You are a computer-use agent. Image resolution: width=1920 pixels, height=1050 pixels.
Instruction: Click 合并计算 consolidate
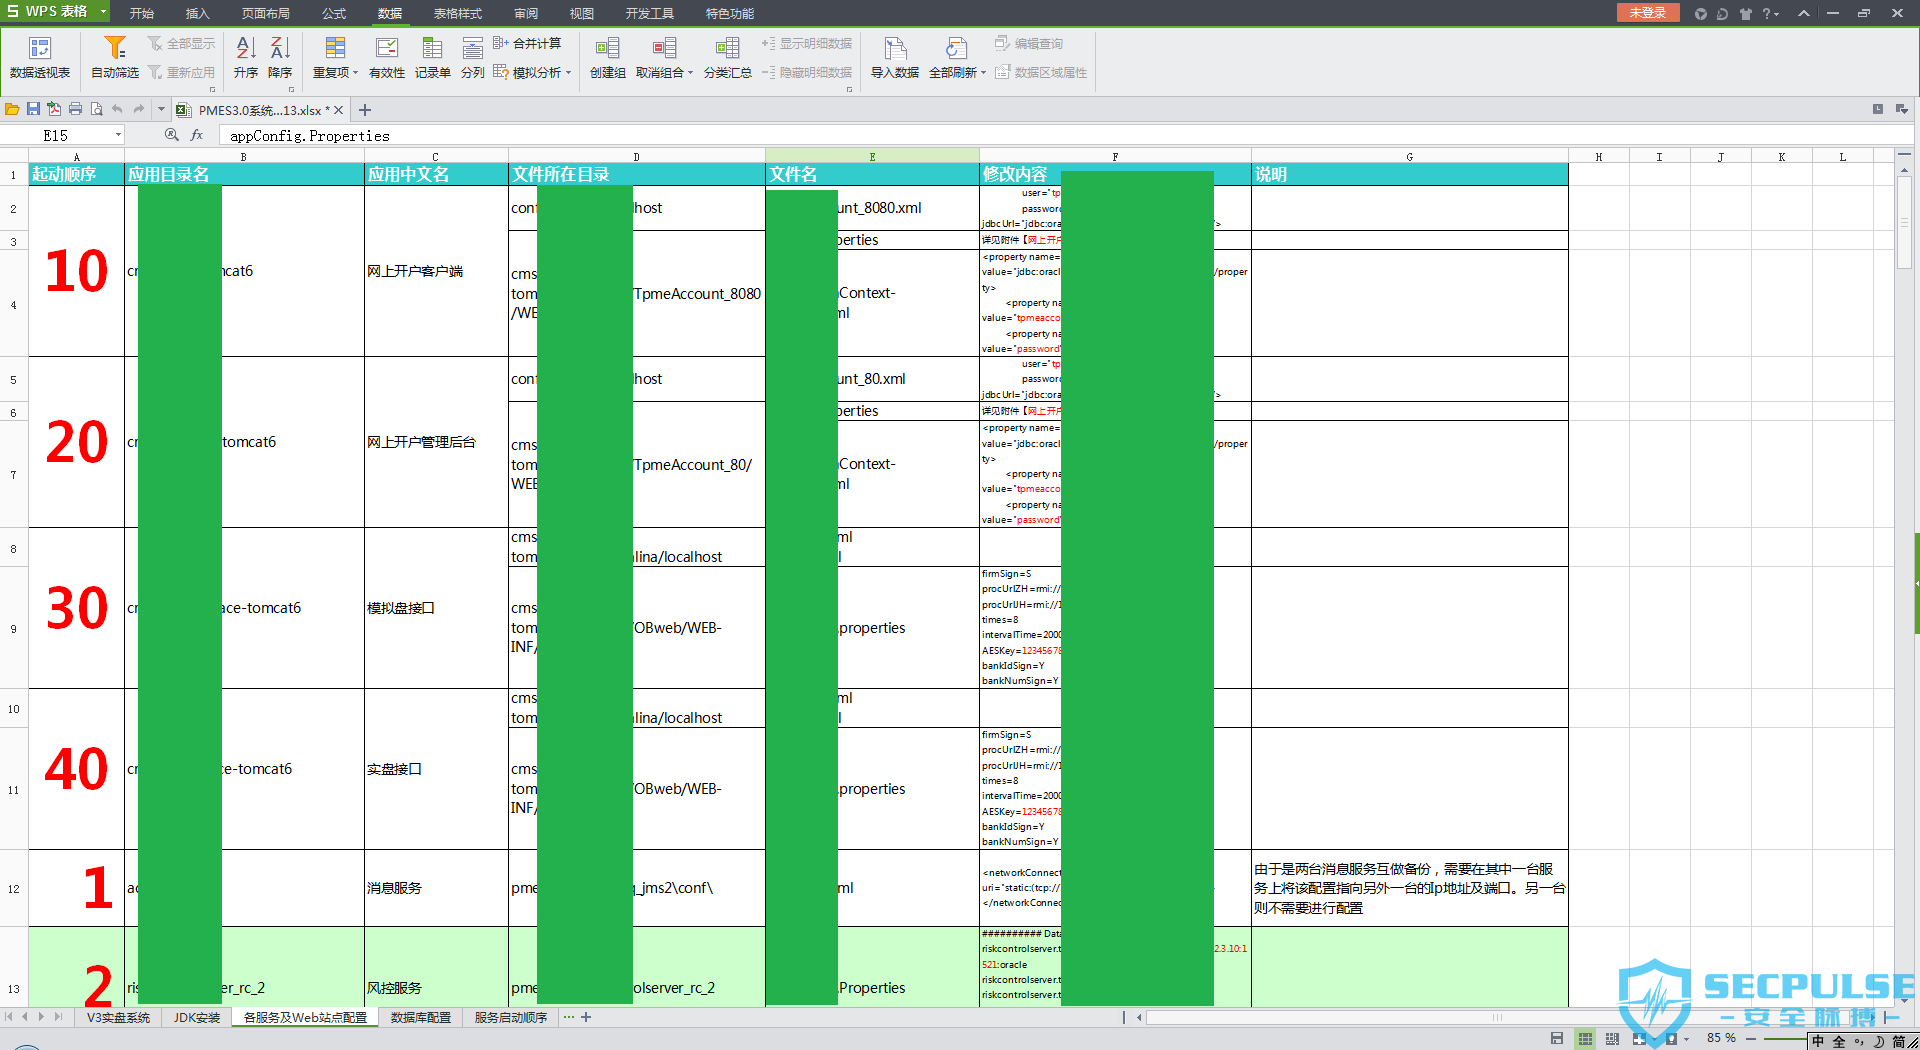[x=528, y=43]
